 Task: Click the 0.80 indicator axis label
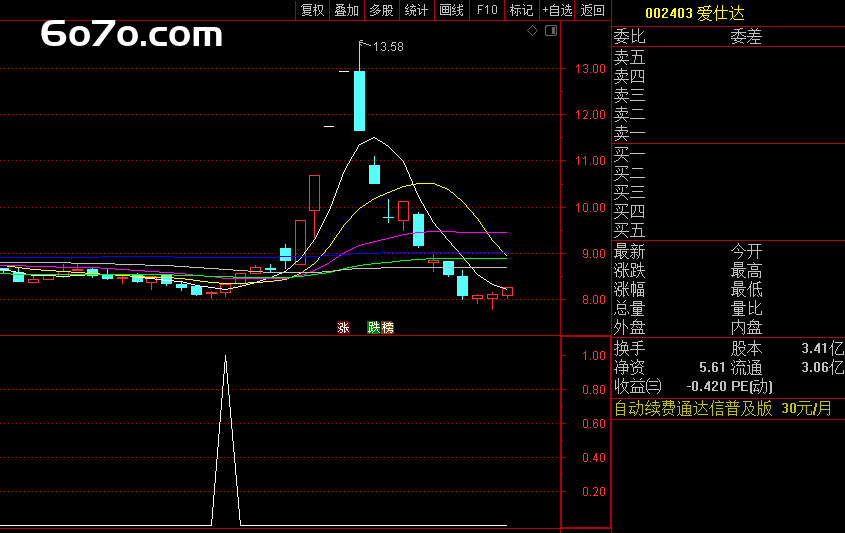pyautogui.click(x=594, y=390)
